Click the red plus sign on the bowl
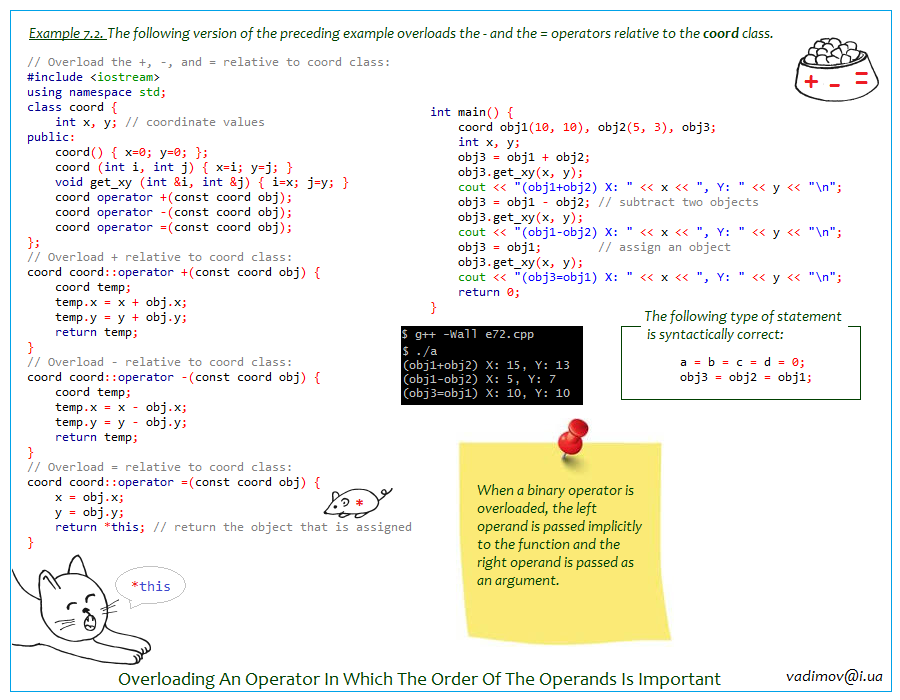Viewport: 900px width, 700px height. coord(811,81)
